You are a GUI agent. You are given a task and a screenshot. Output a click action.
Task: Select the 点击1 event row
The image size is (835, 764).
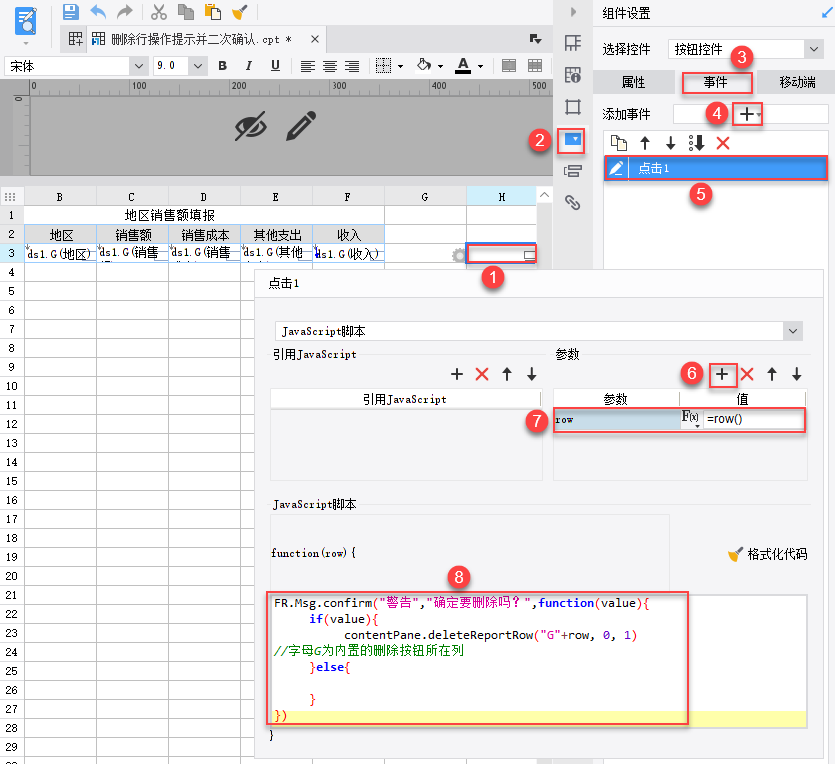(x=716, y=168)
